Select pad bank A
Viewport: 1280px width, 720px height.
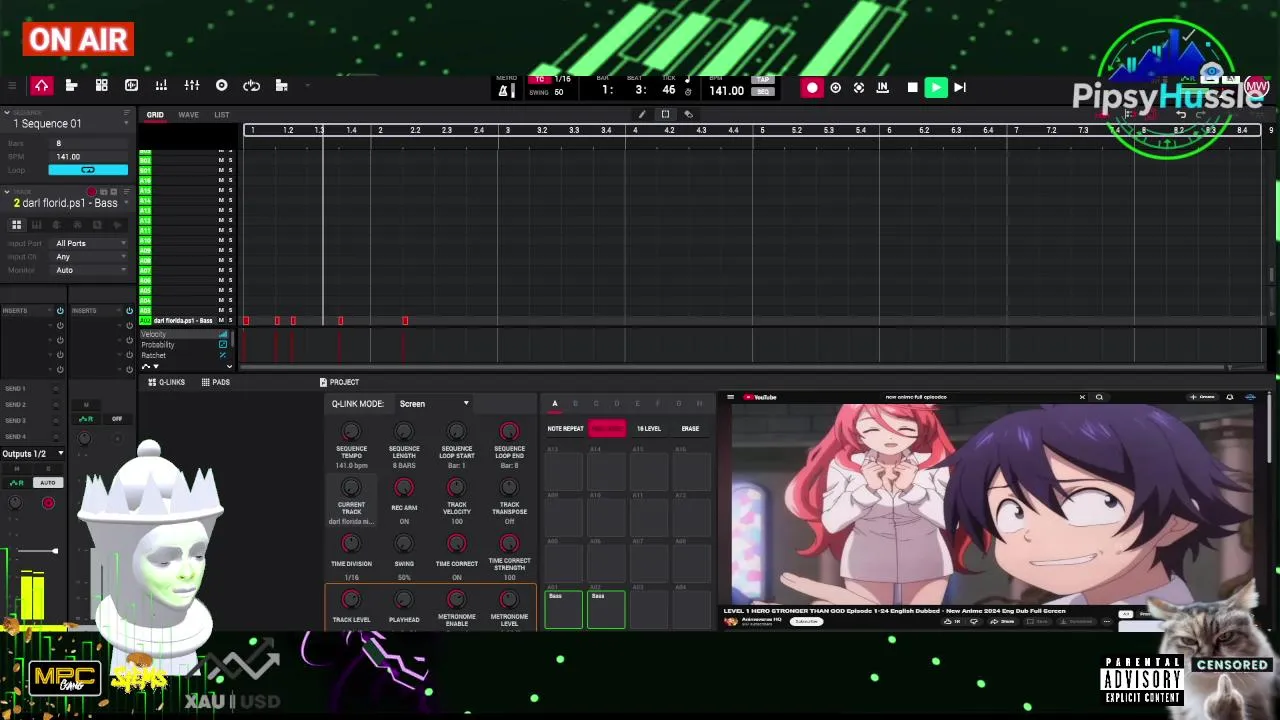[555, 404]
